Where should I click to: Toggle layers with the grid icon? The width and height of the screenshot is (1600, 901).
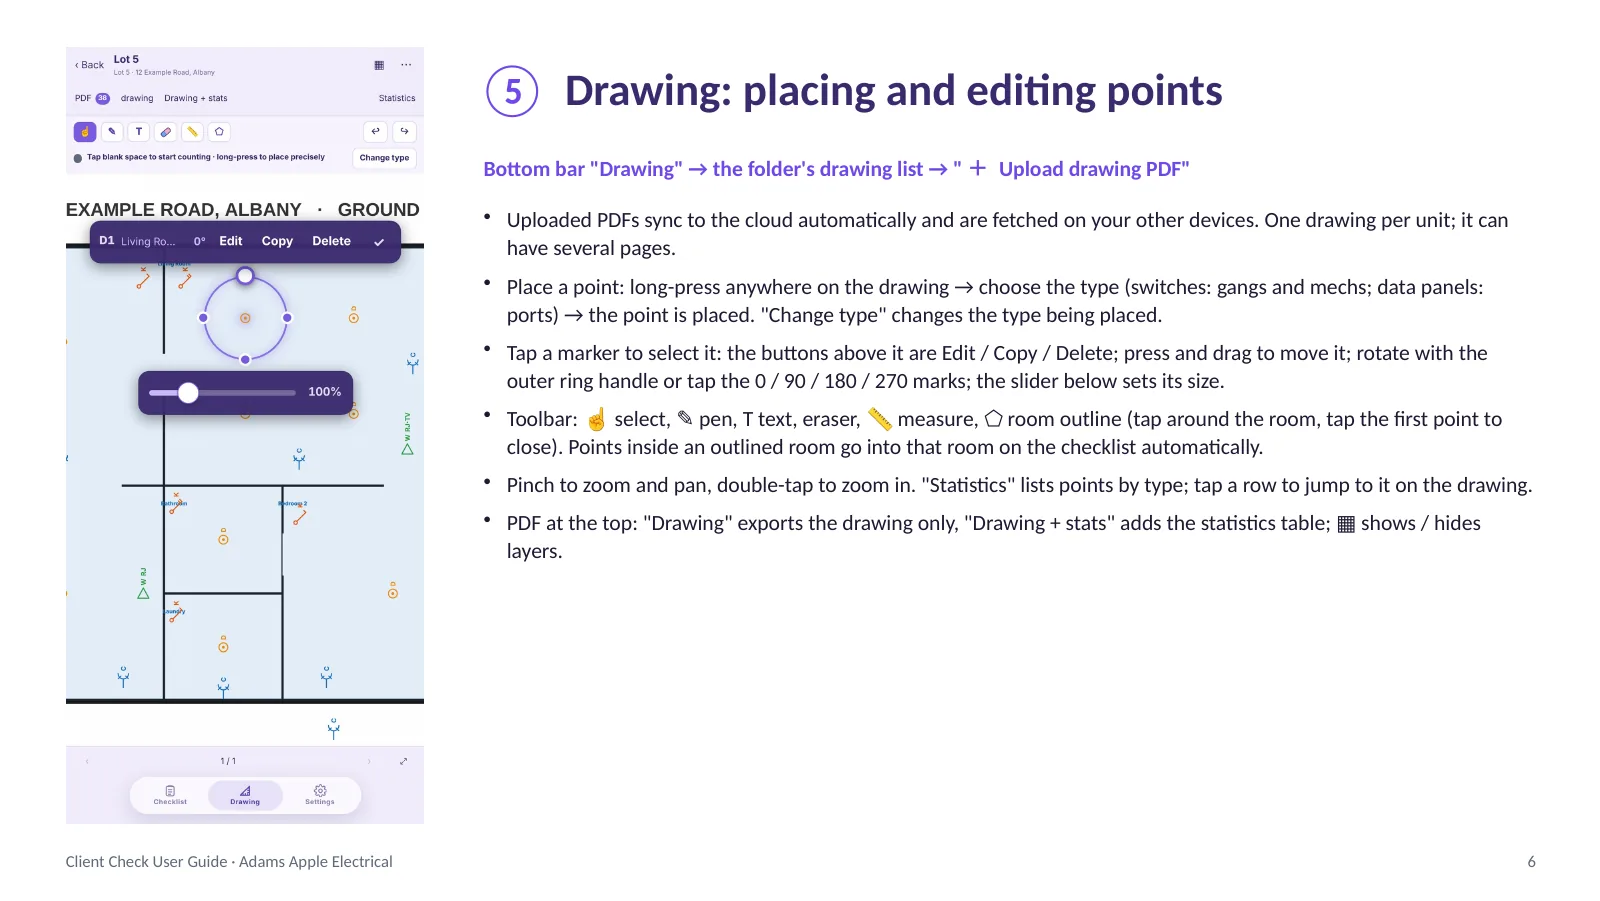click(x=379, y=65)
